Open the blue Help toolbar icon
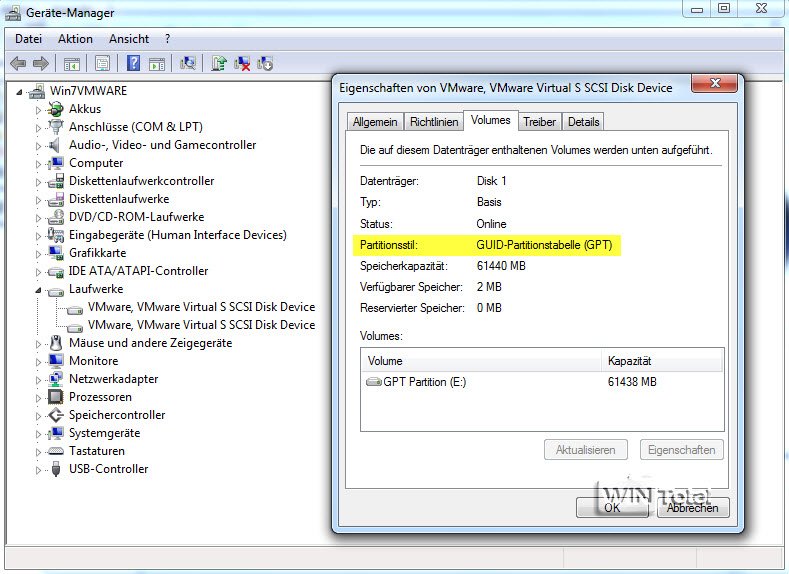This screenshot has height=574, width=789. coord(133,63)
